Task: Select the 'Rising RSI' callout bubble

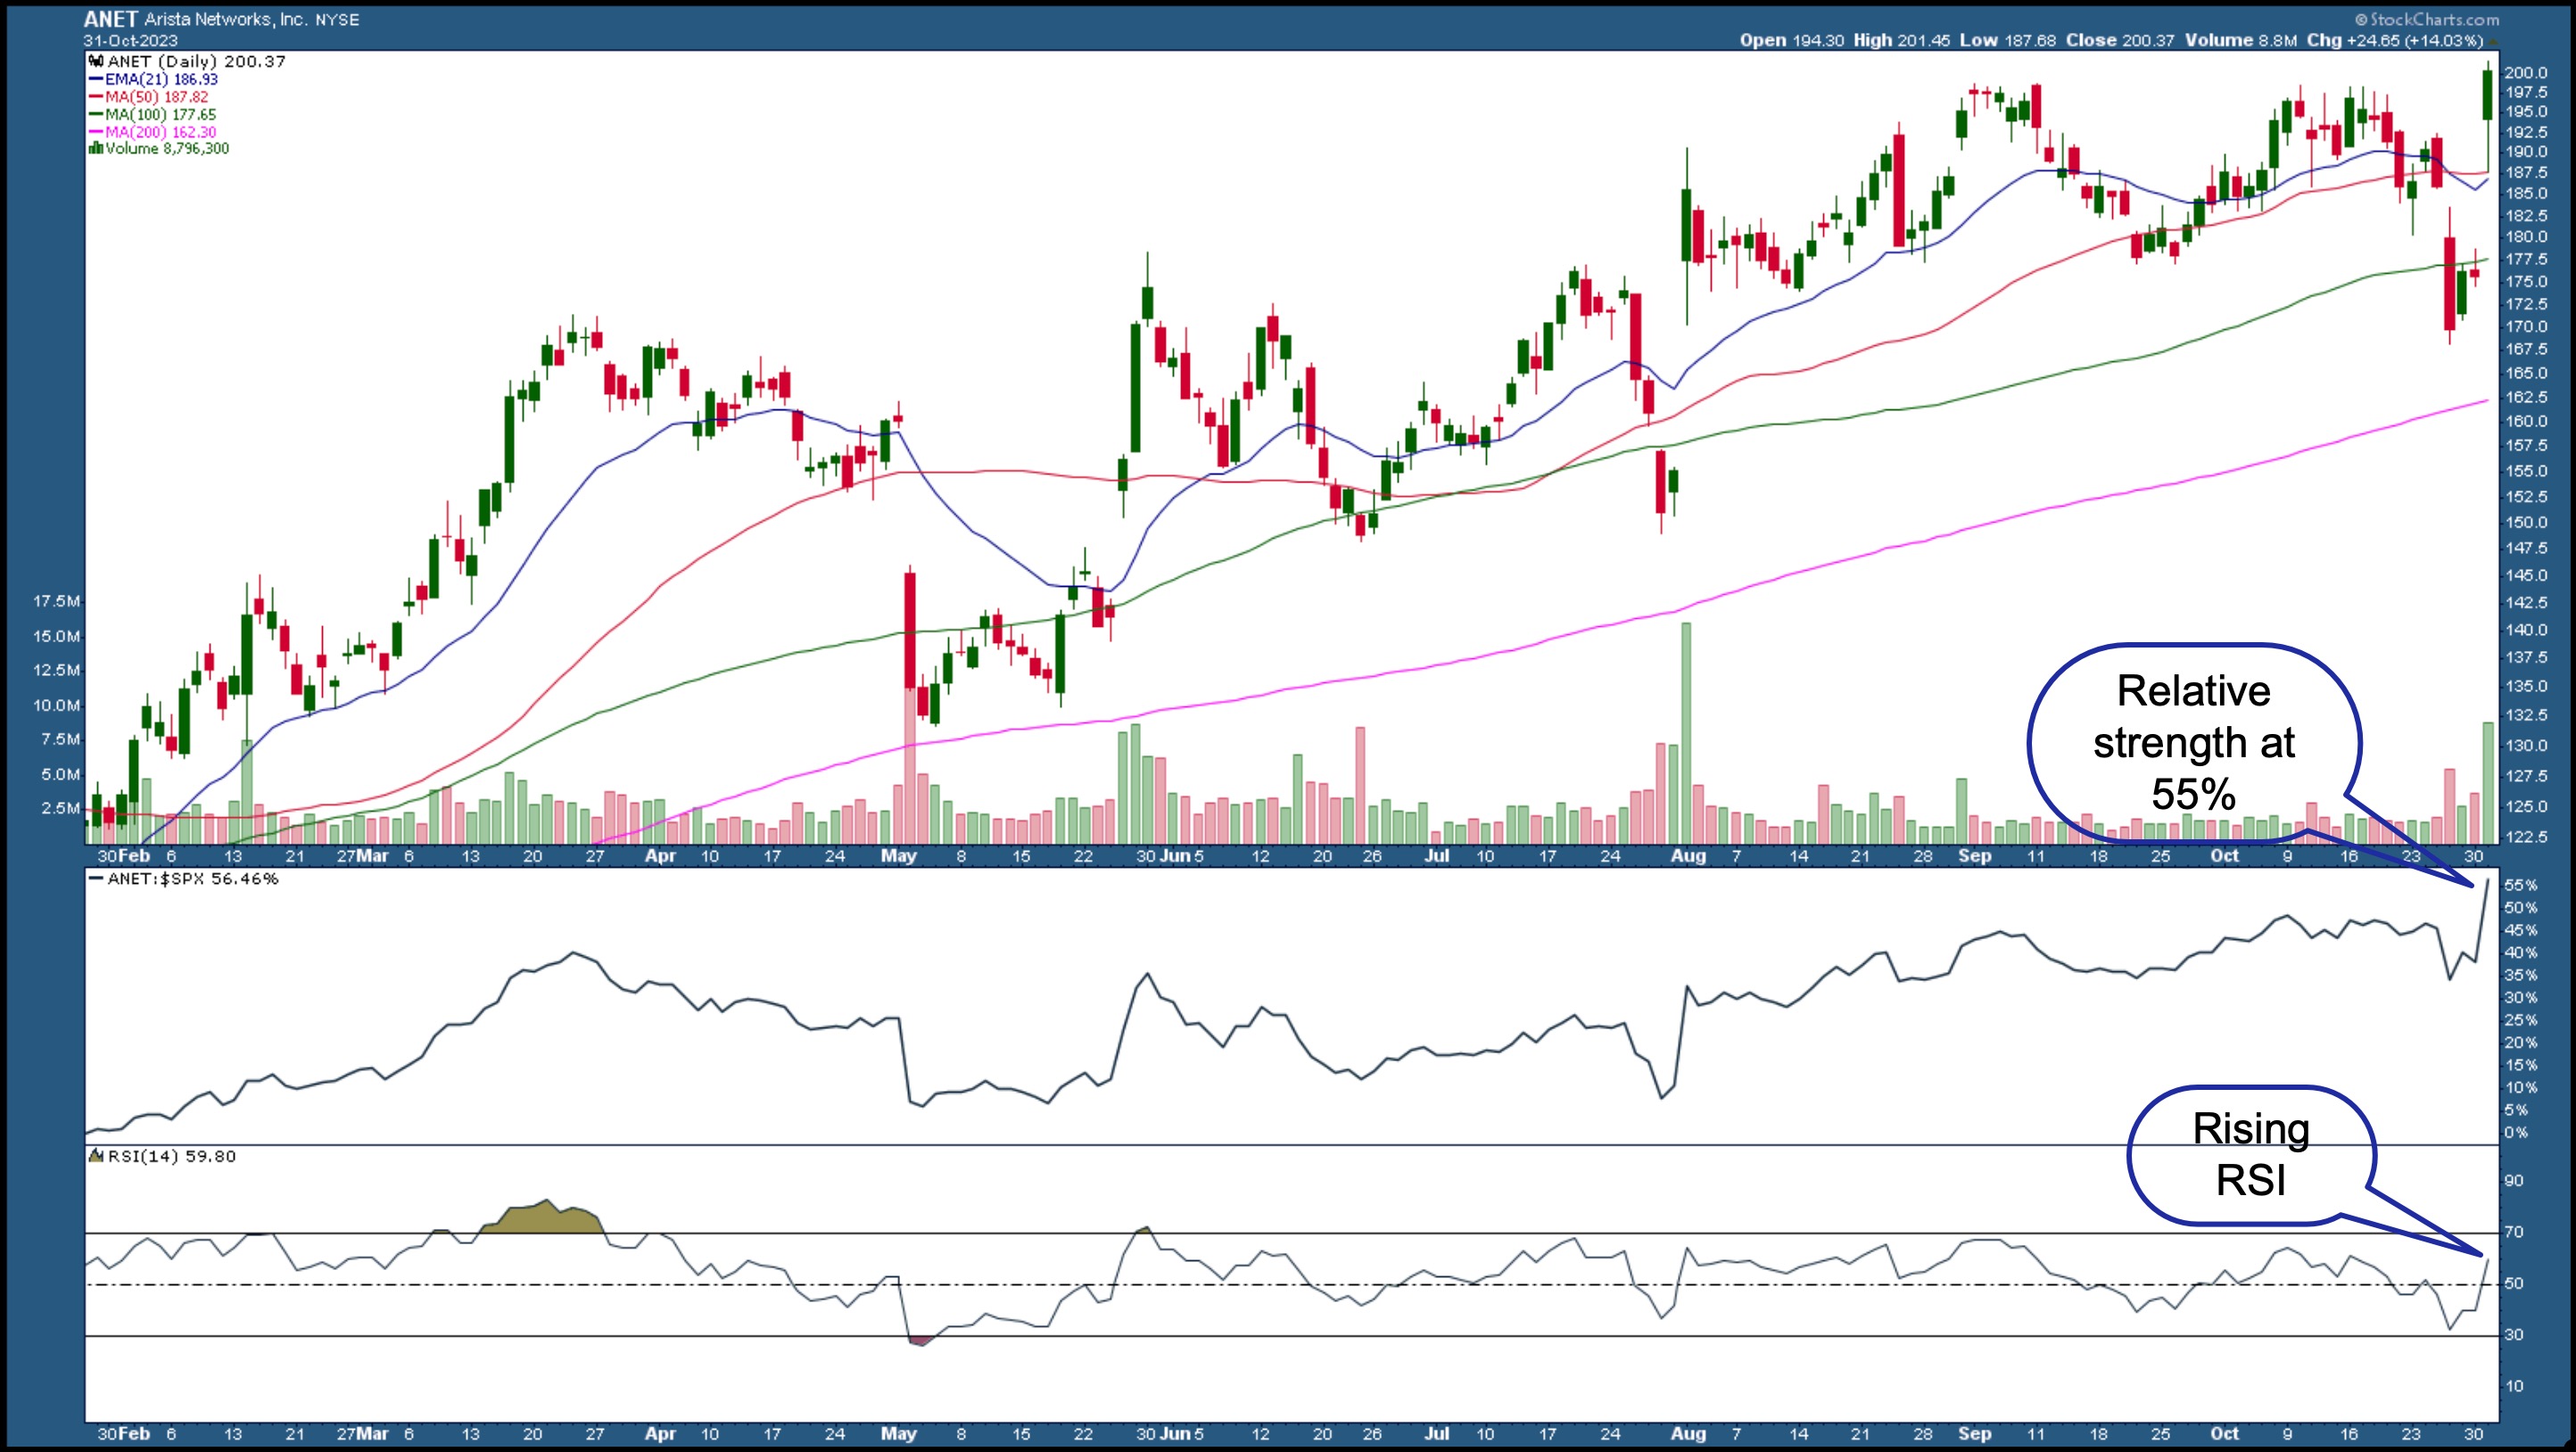Action: coord(2251,1155)
